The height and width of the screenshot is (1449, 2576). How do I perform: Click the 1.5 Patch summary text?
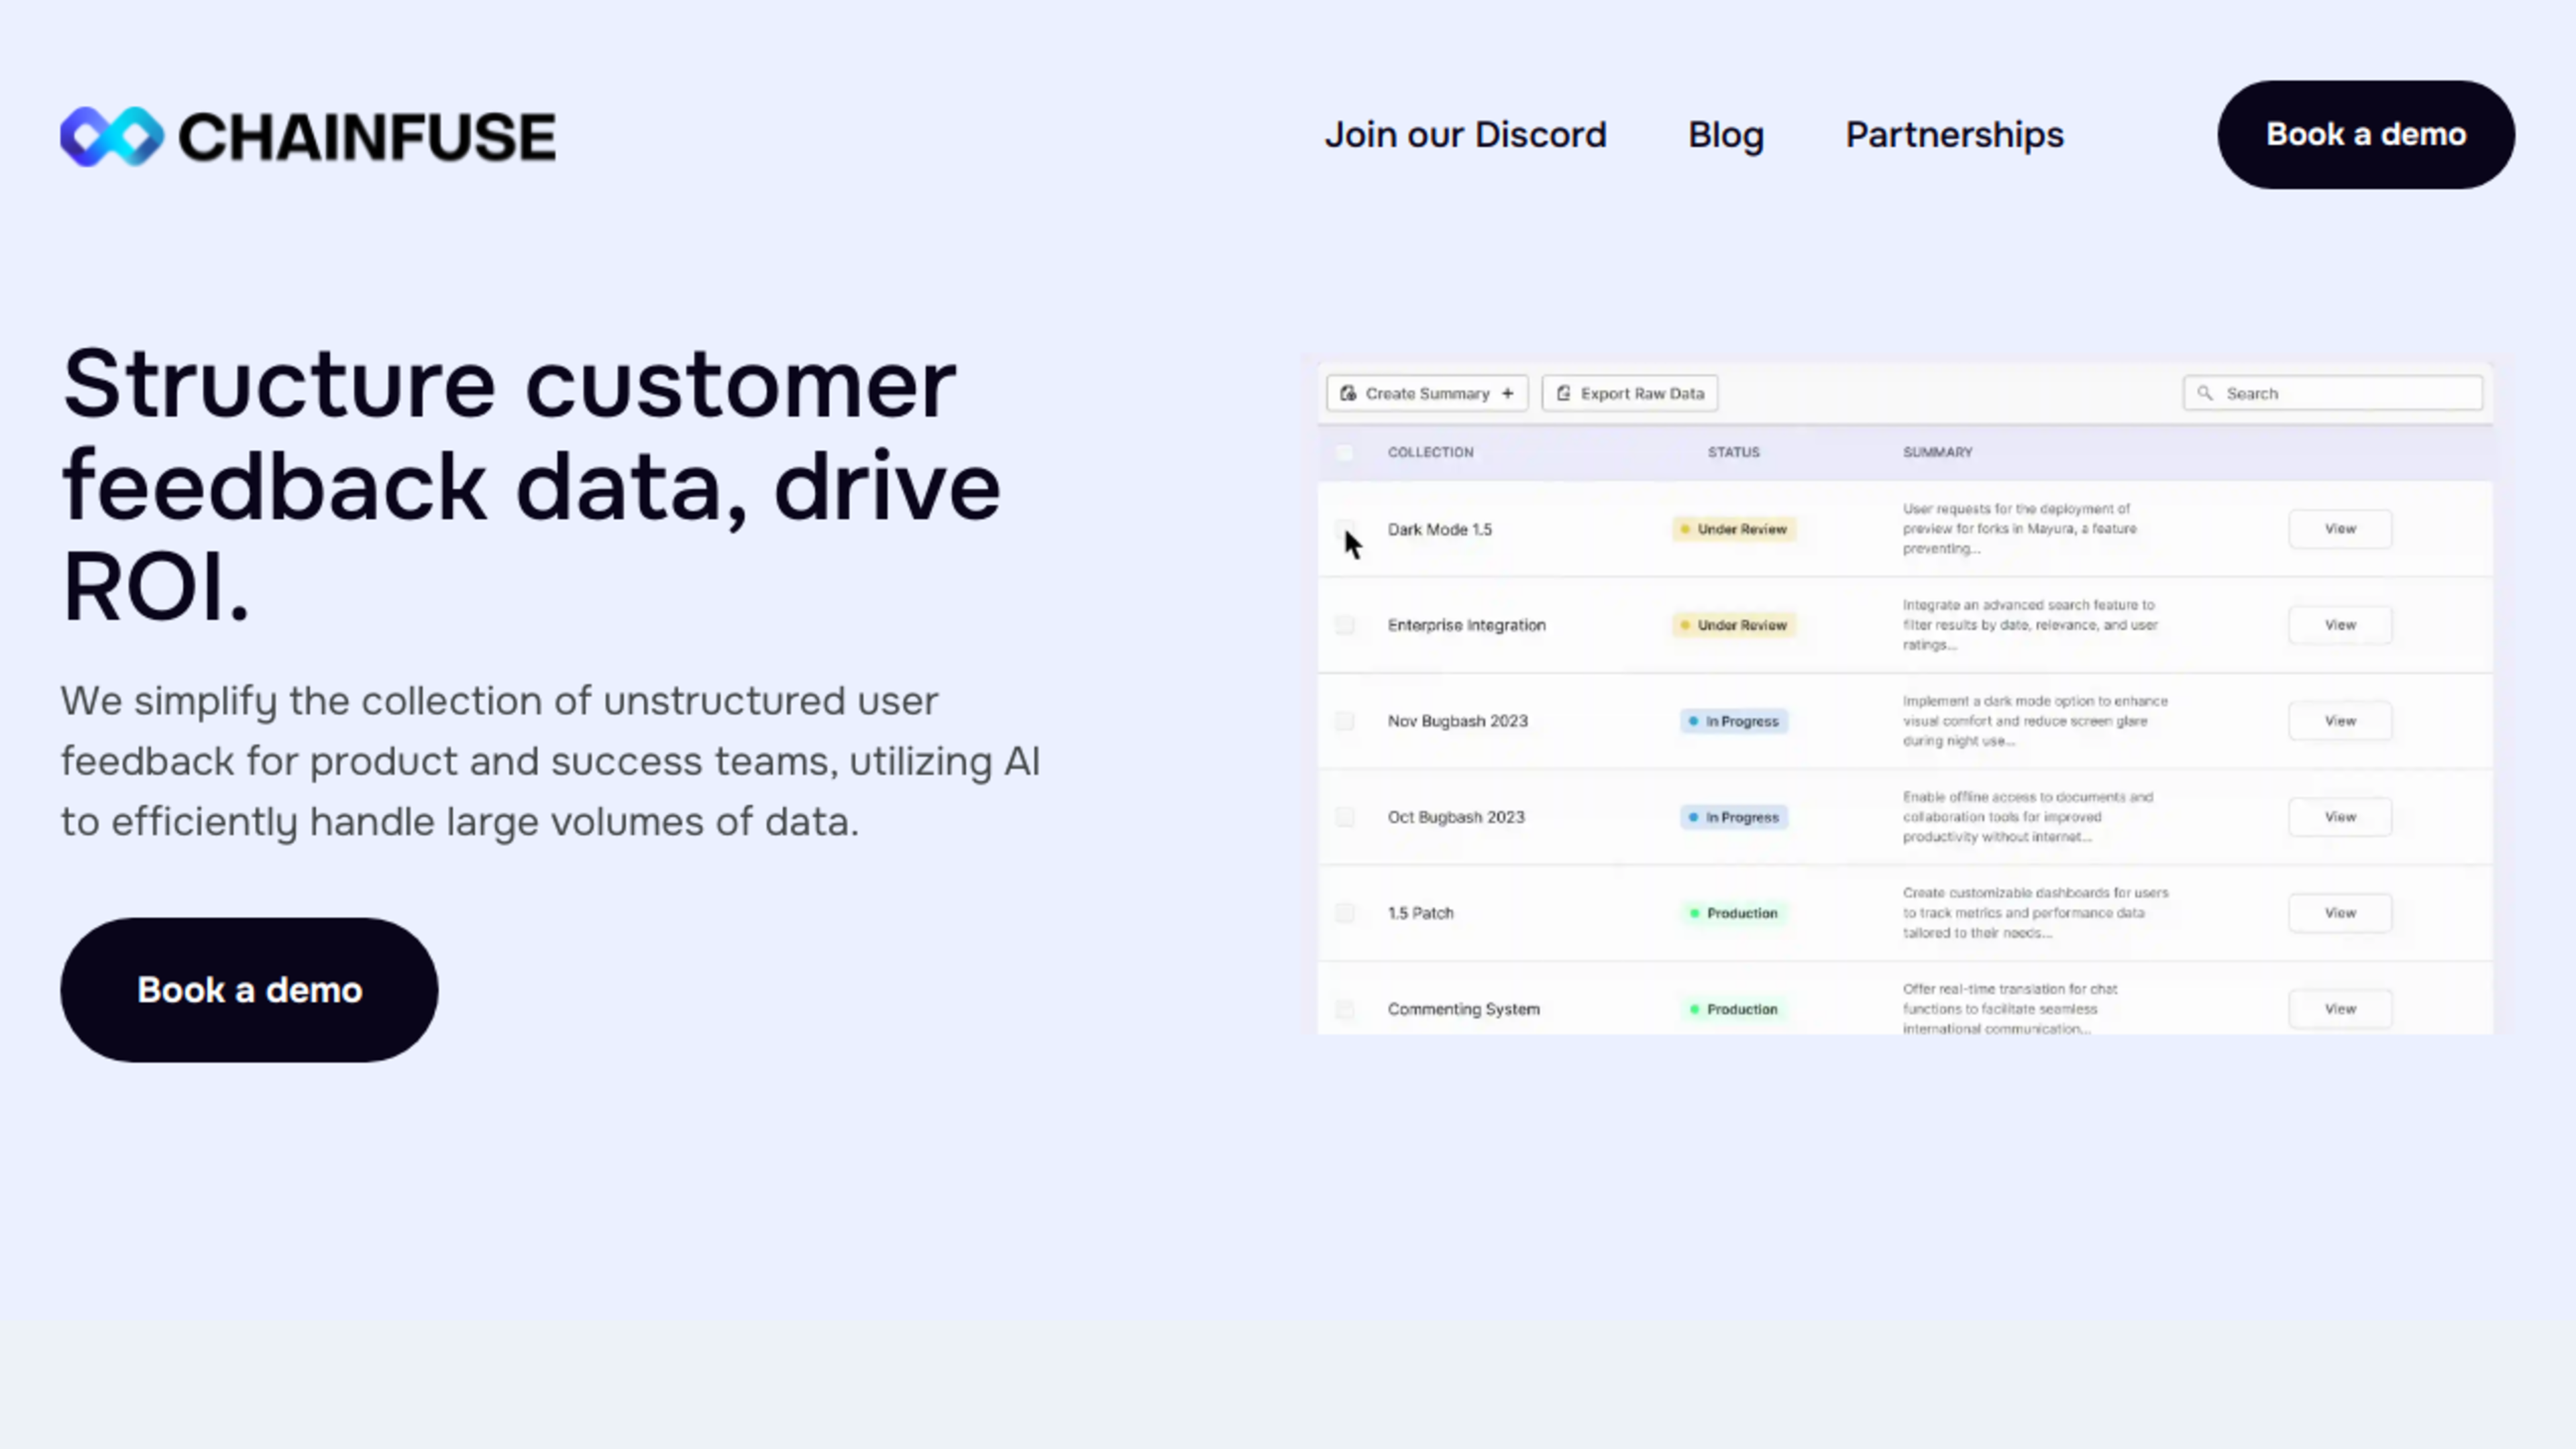point(2035,913)
